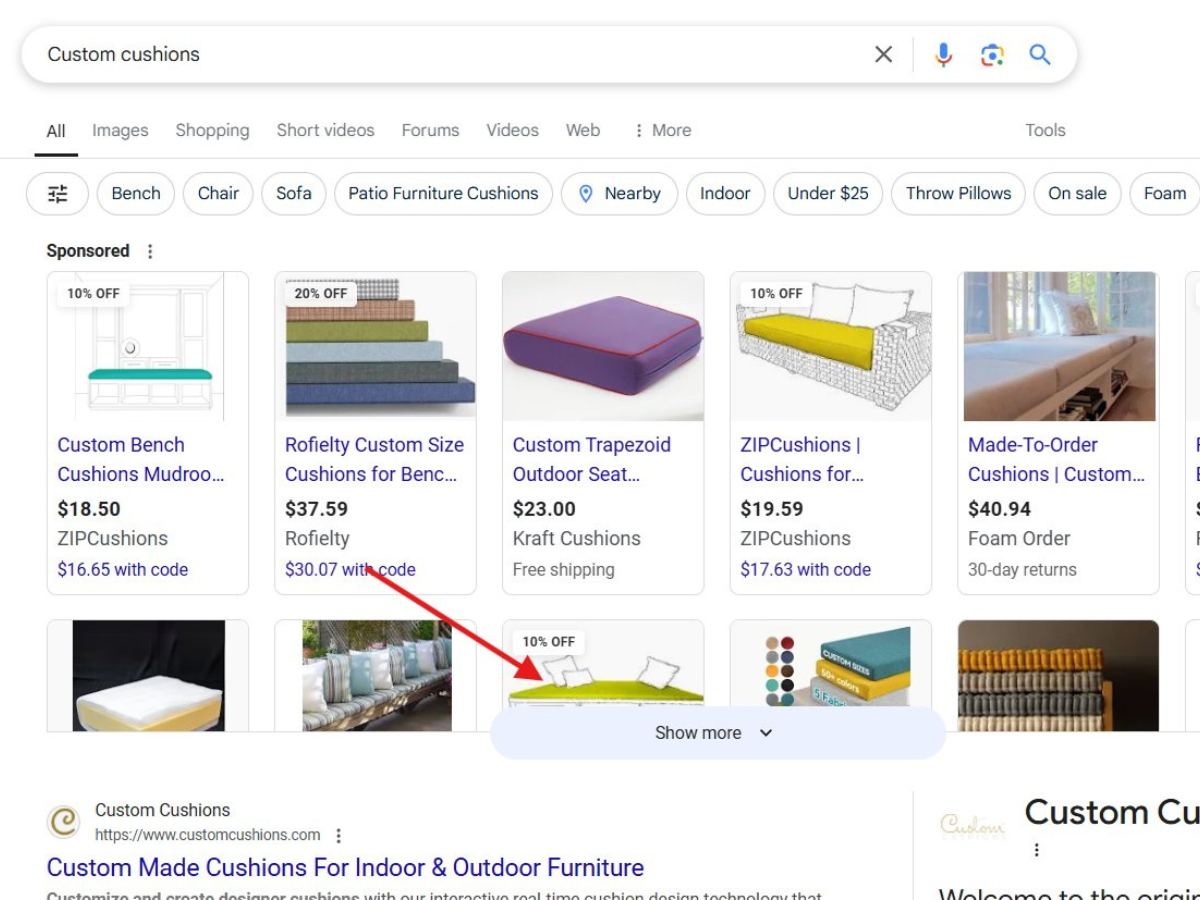
Task: Click the stacked colored cushions image
Action: 376,346
